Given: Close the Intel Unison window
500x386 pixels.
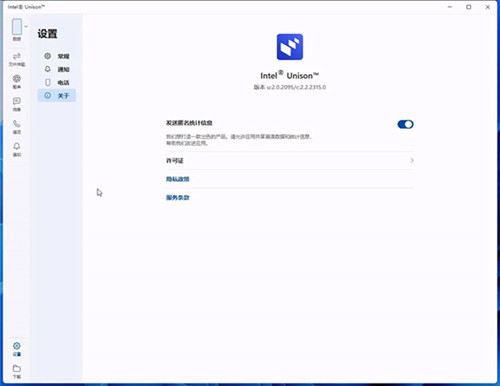Looking at the screenshot, I should click(x=487, y=7).
